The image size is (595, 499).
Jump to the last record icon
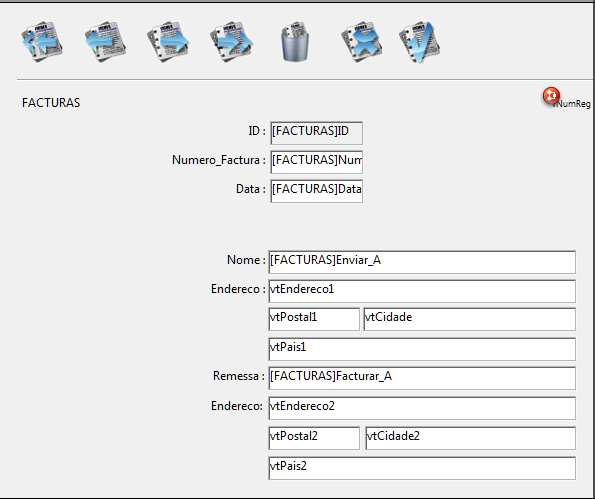pyautogui.click(x=231, y=41)
